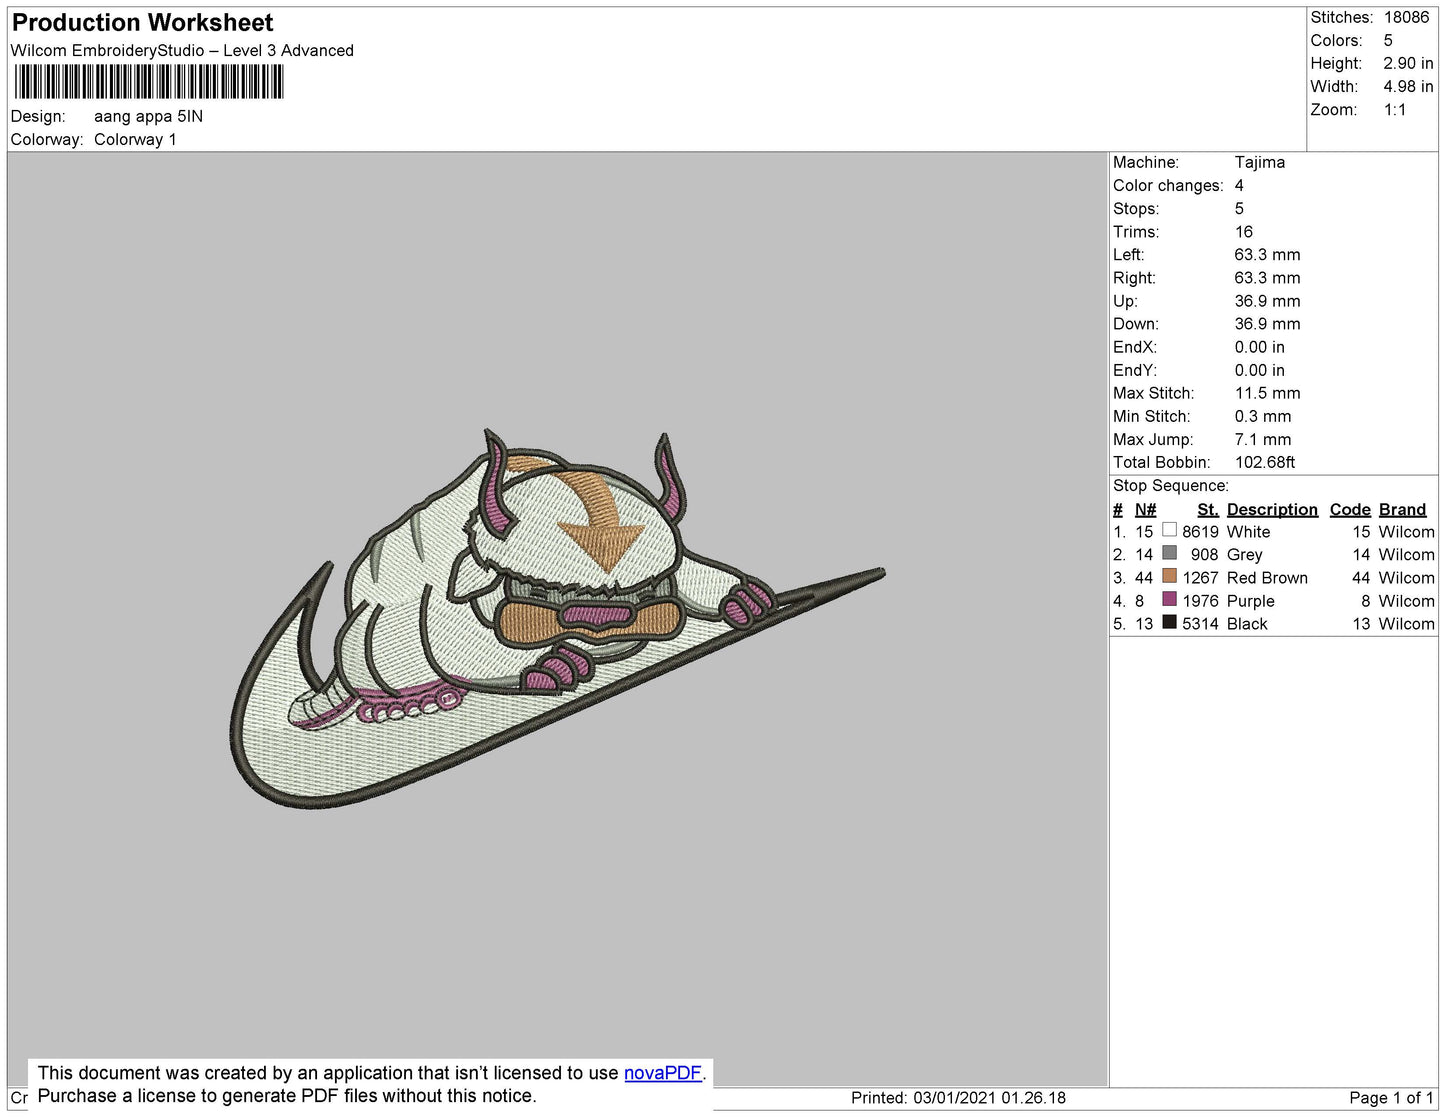
Task: Click the Brand column header
Action: 1402,509
